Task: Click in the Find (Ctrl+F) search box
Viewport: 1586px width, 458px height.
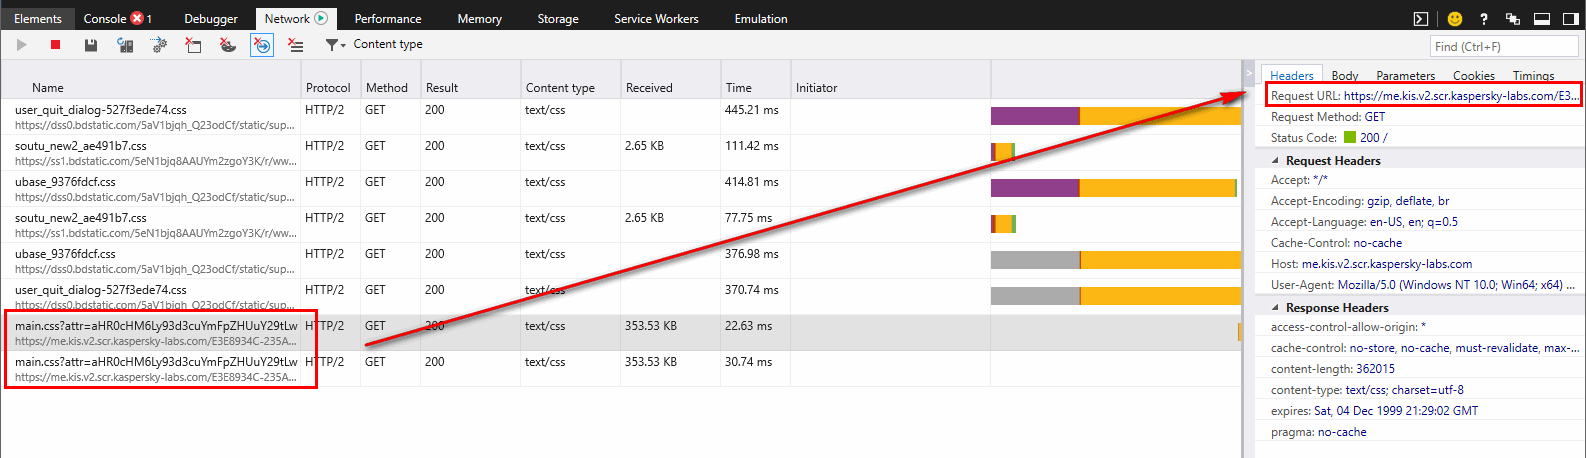Action: click(1503, 46)
